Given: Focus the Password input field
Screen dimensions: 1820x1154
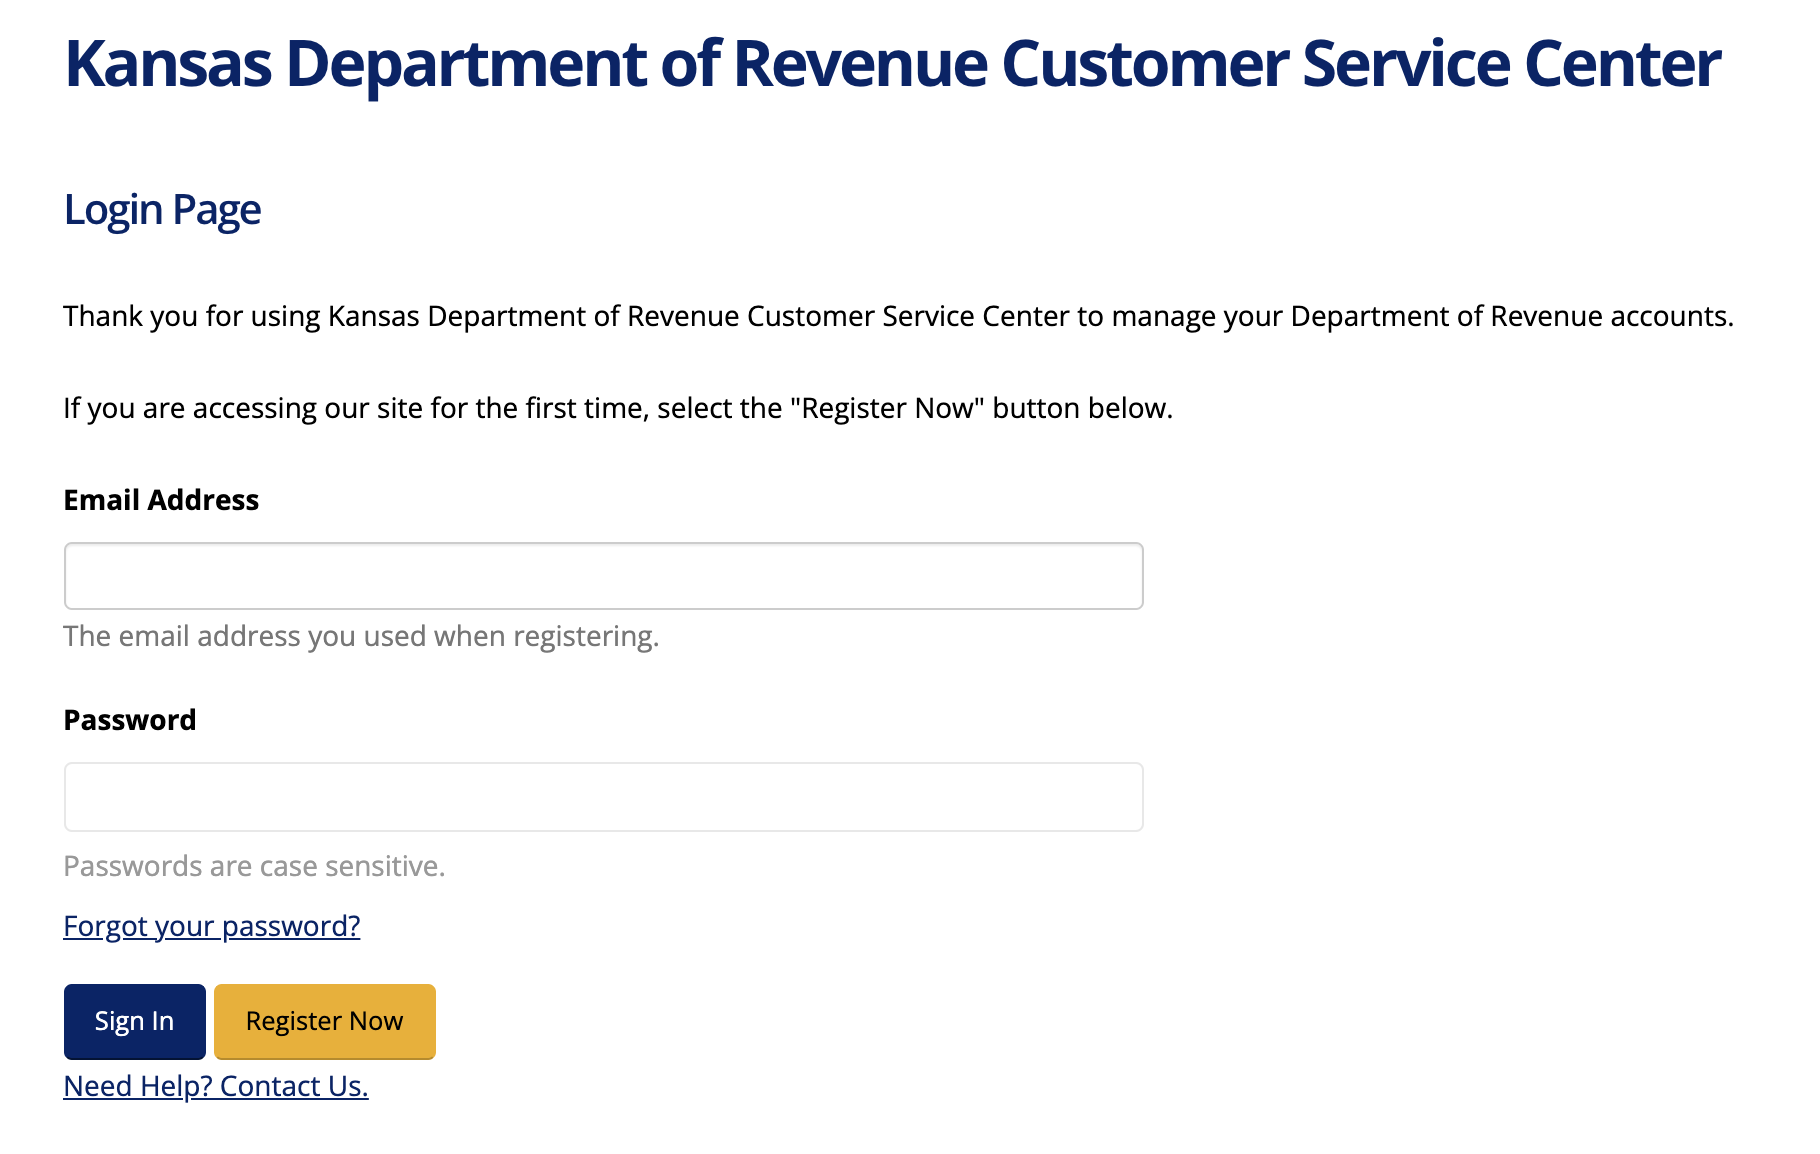Looking at the screenshot, I should [x=603, y=797].
